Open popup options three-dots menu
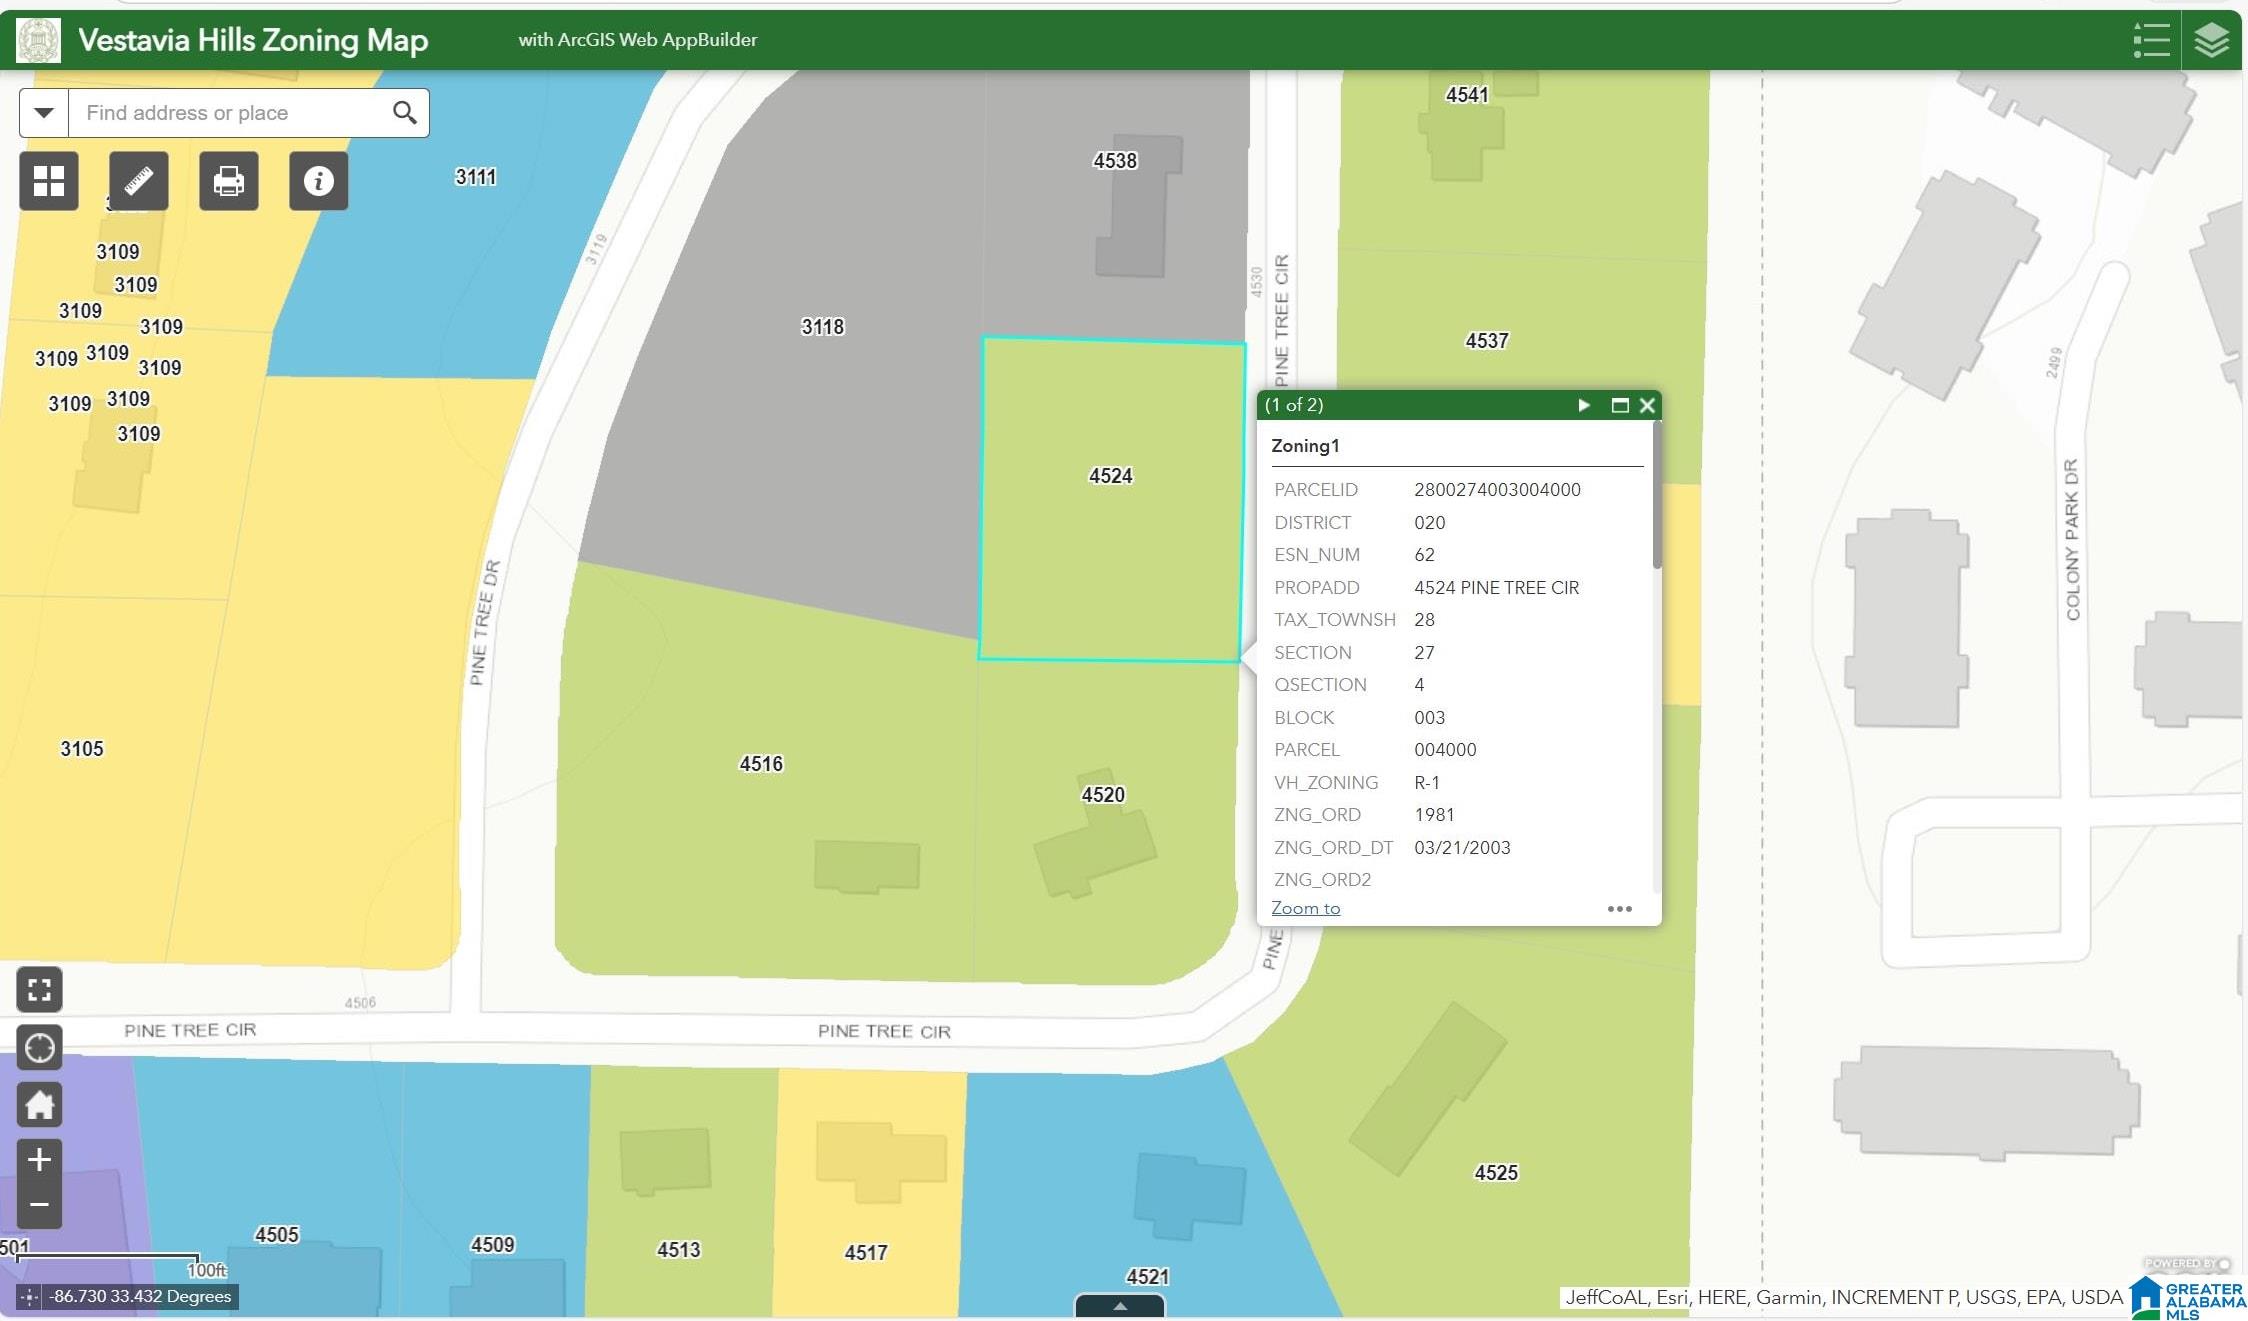Image resolution: width=2248 pixels, height=1321 pixels. (x=1619, y=909)
